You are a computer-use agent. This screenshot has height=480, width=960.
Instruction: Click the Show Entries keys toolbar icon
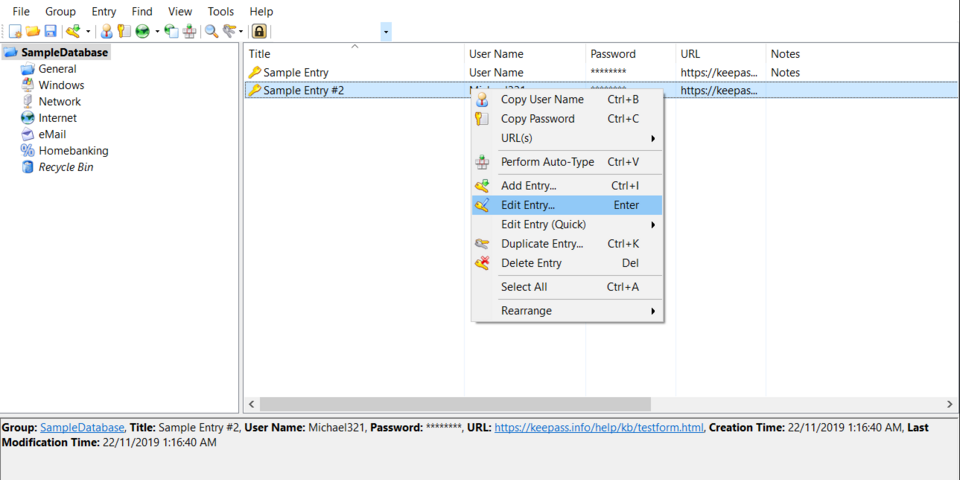tap(230, 31)
